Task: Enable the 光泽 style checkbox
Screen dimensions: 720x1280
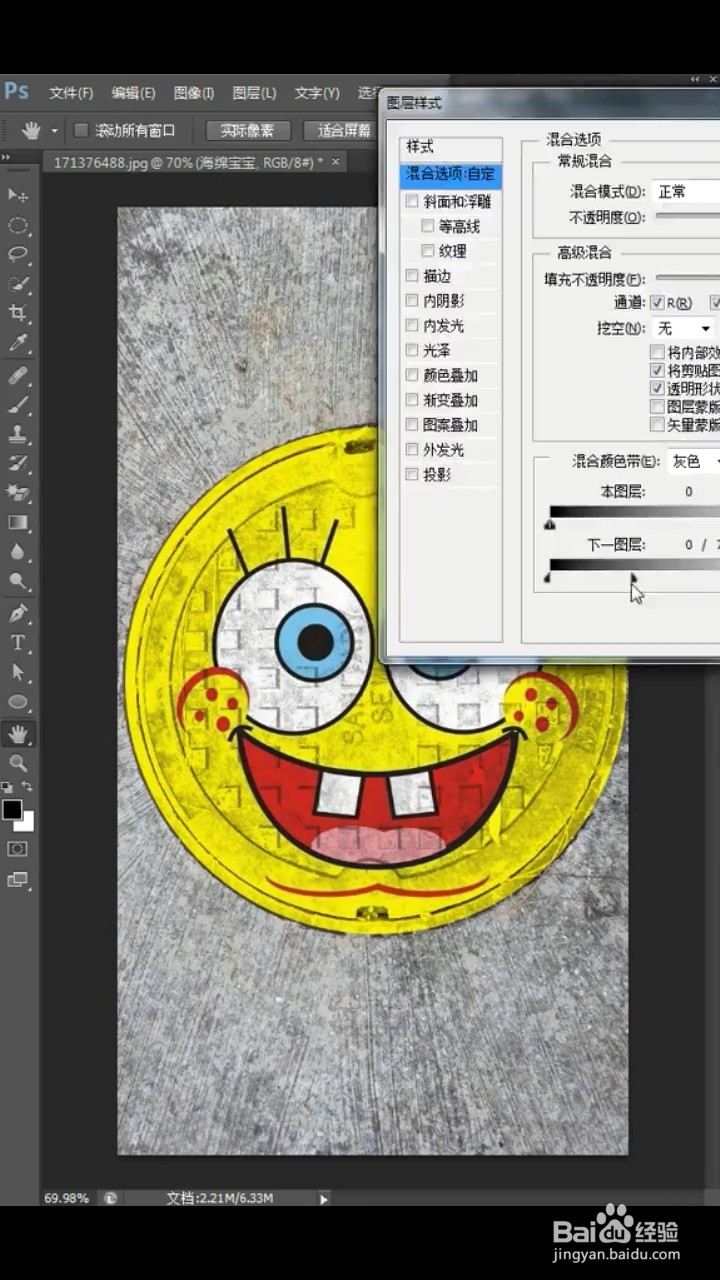Action: click(412, 350)
